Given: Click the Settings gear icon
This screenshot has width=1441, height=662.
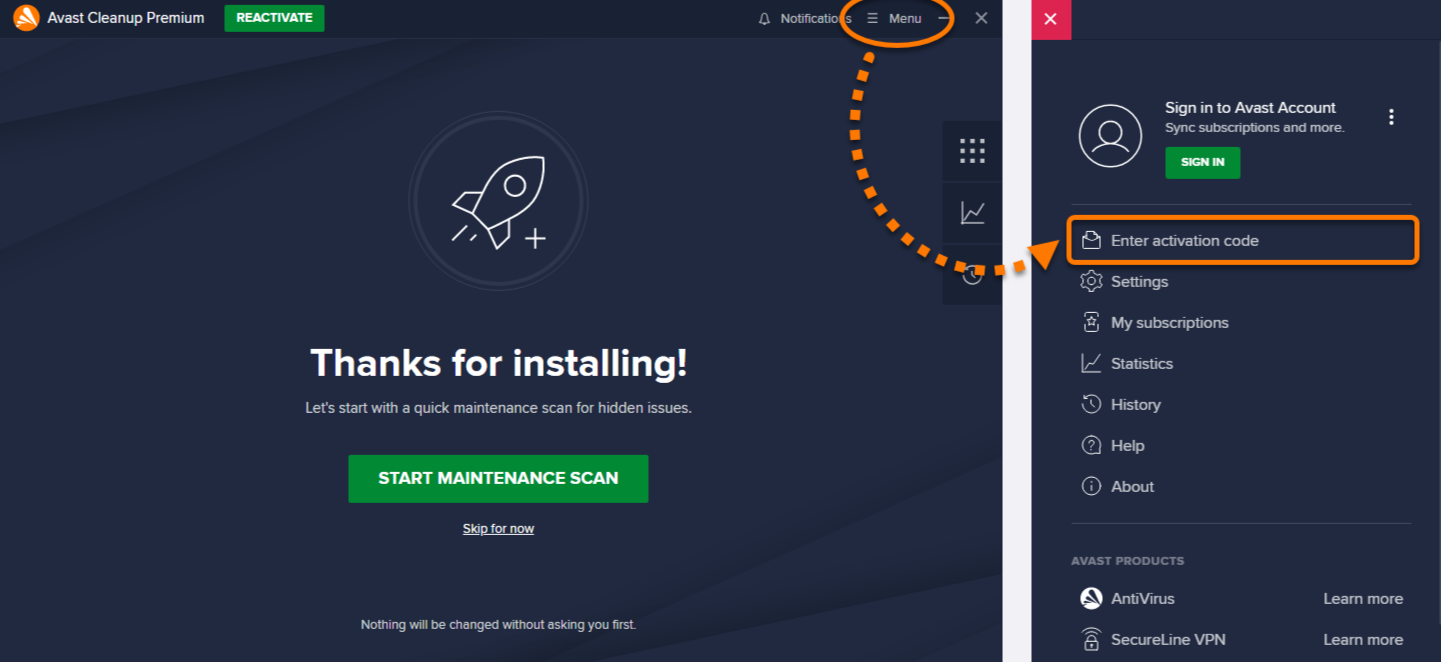Looking at the screenshot, I should click(1091, 282).
